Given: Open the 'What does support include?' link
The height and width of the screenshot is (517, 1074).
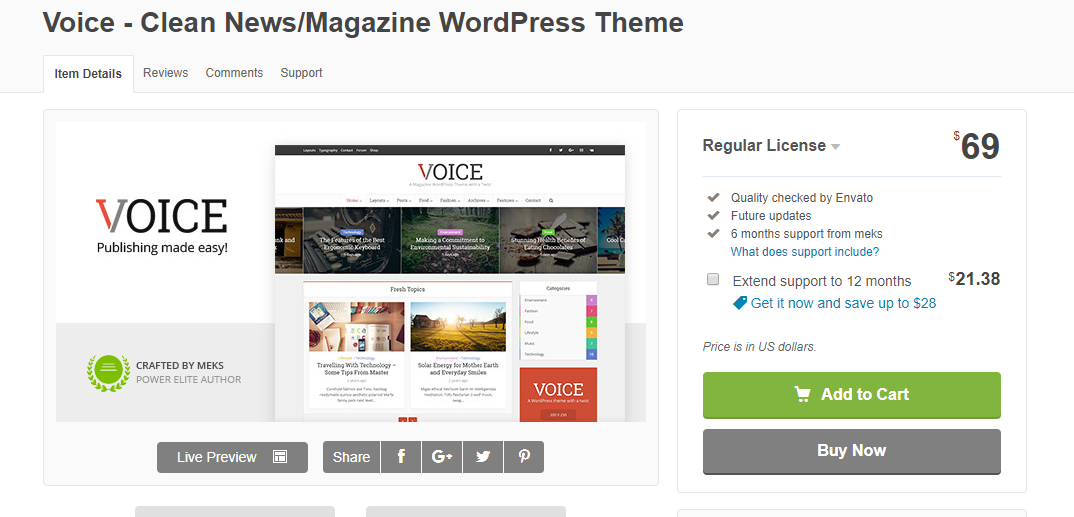Looking at the screenshot, I should (x=805, y=251).
